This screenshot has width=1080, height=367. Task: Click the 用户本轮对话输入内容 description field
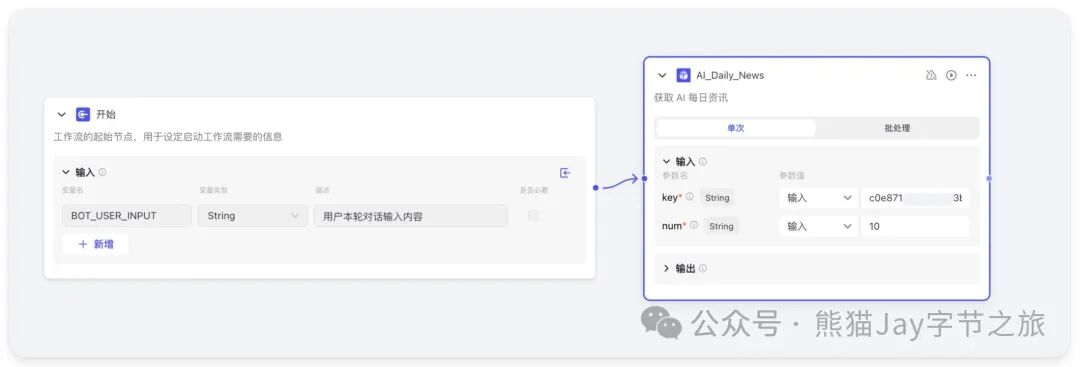(411, 216)
